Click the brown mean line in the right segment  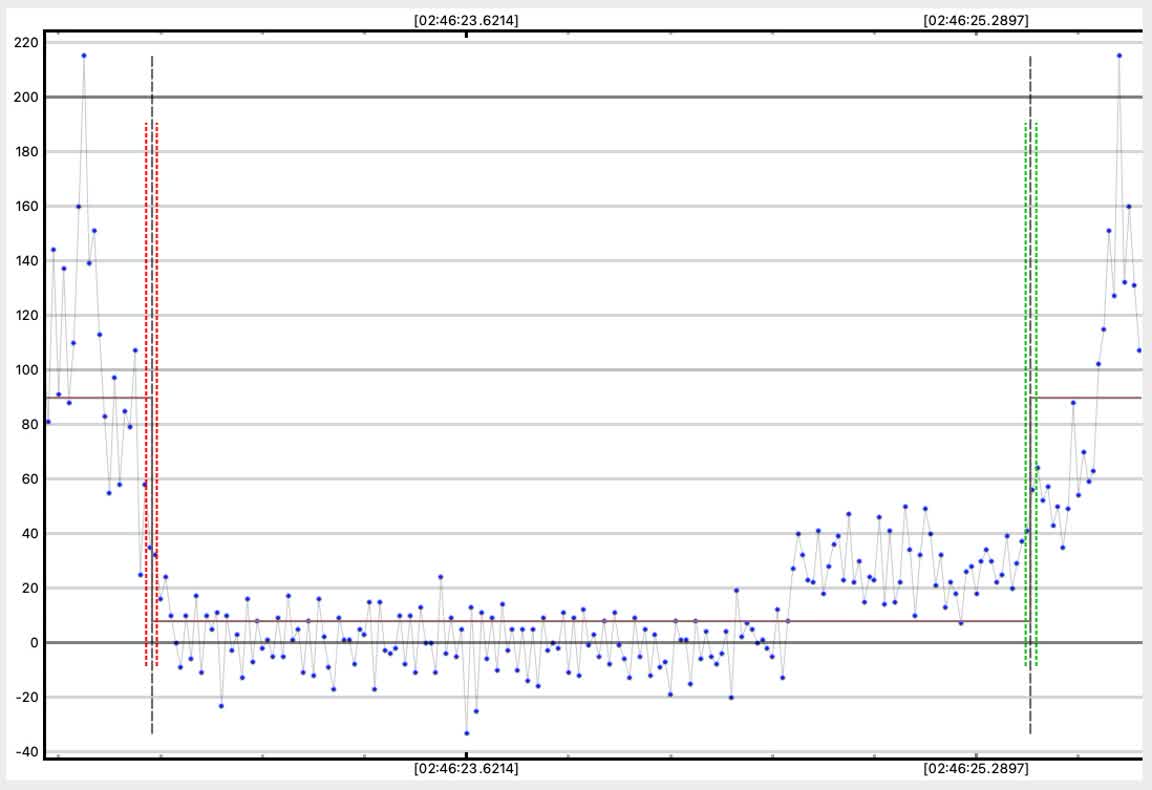tap(1088, 397)
